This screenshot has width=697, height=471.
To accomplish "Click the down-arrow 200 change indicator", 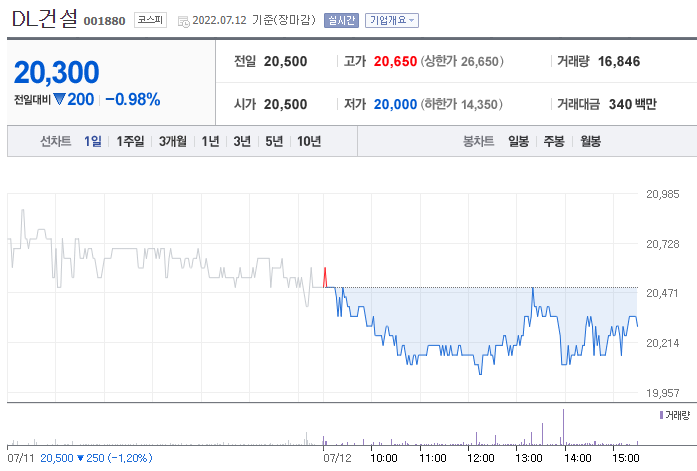I will point(74,100).
